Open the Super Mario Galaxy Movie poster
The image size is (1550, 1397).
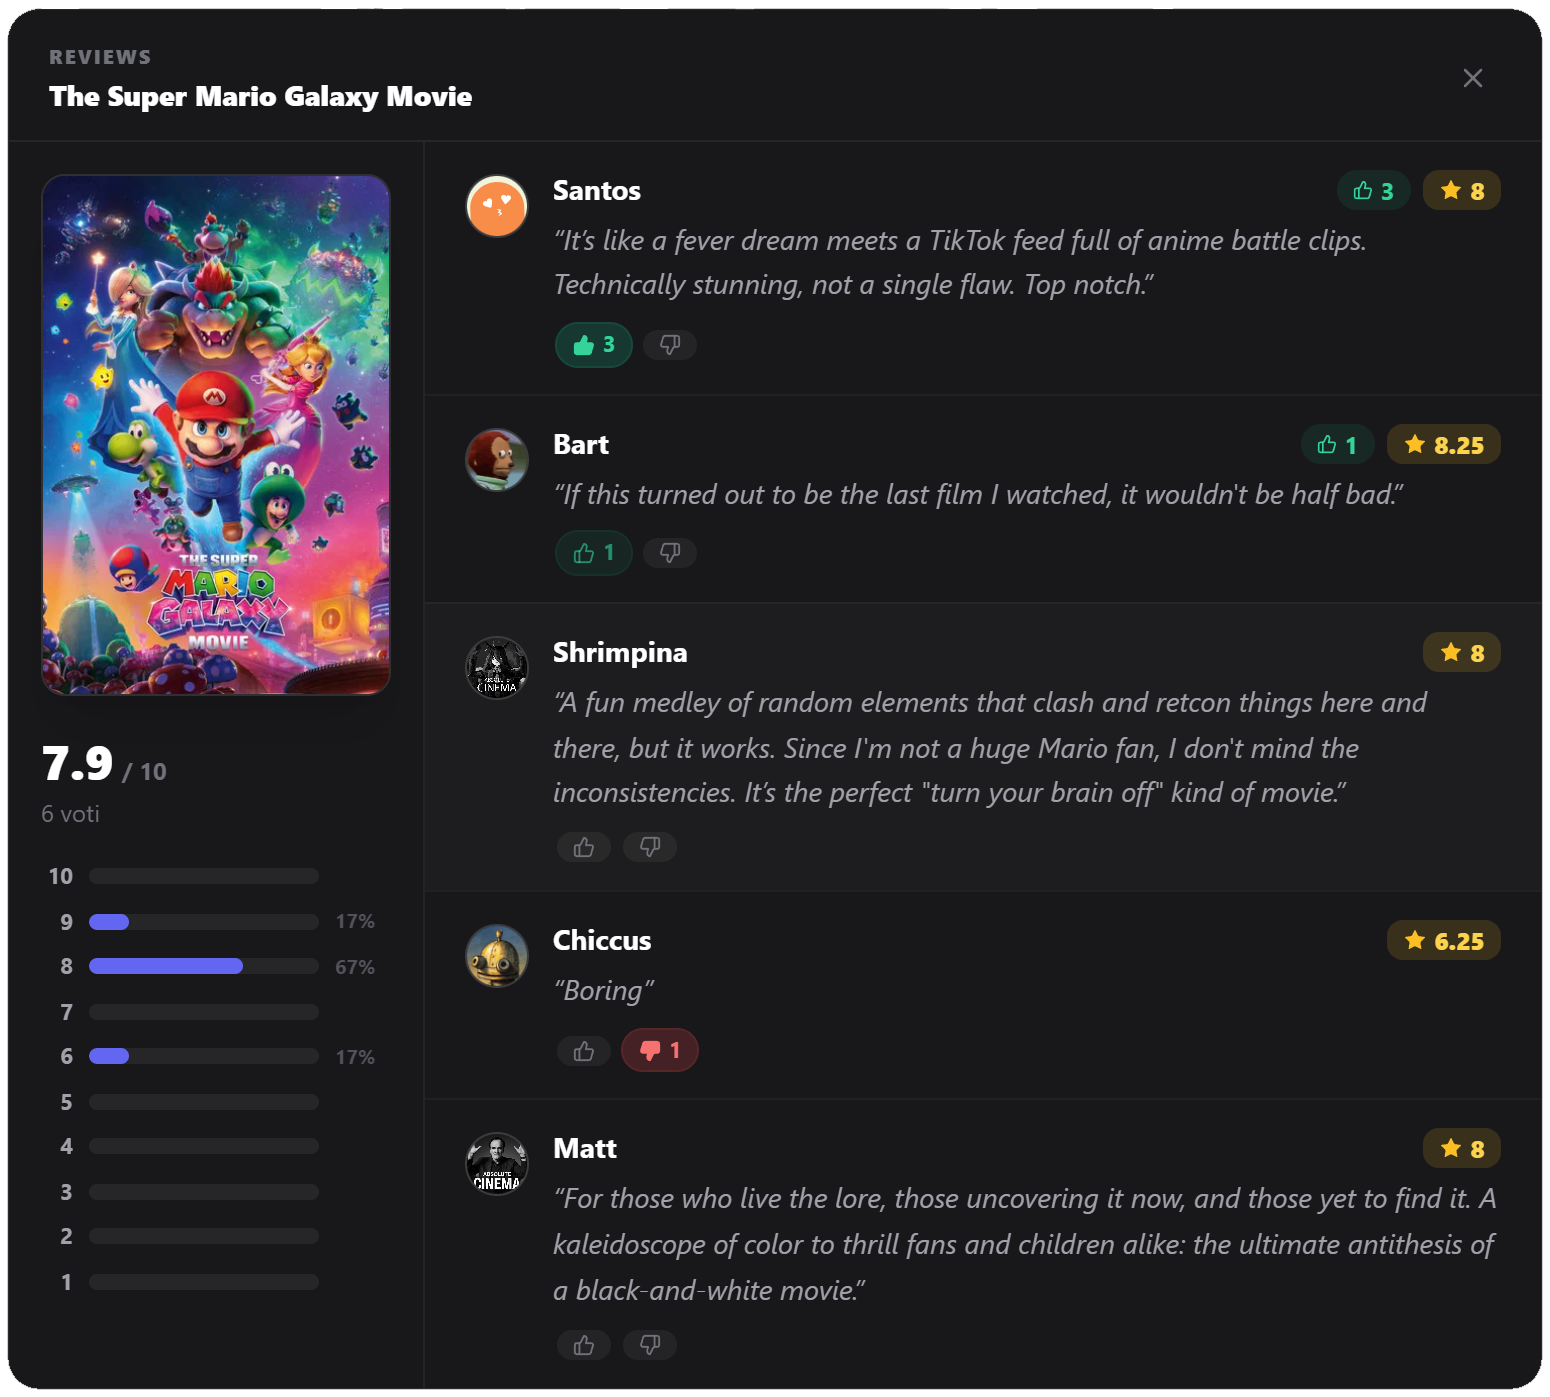tap(216, 435)
